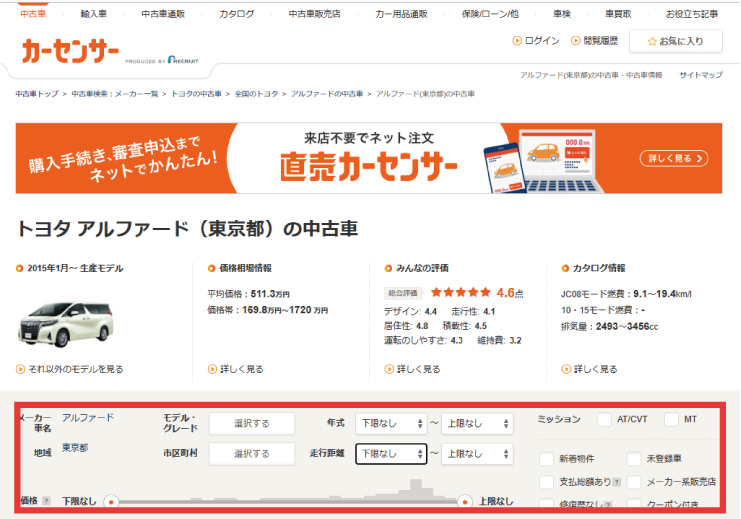Open the 車買取 menu item
The width and height of the screenshot is (741, 519).
tap(618, 14)
